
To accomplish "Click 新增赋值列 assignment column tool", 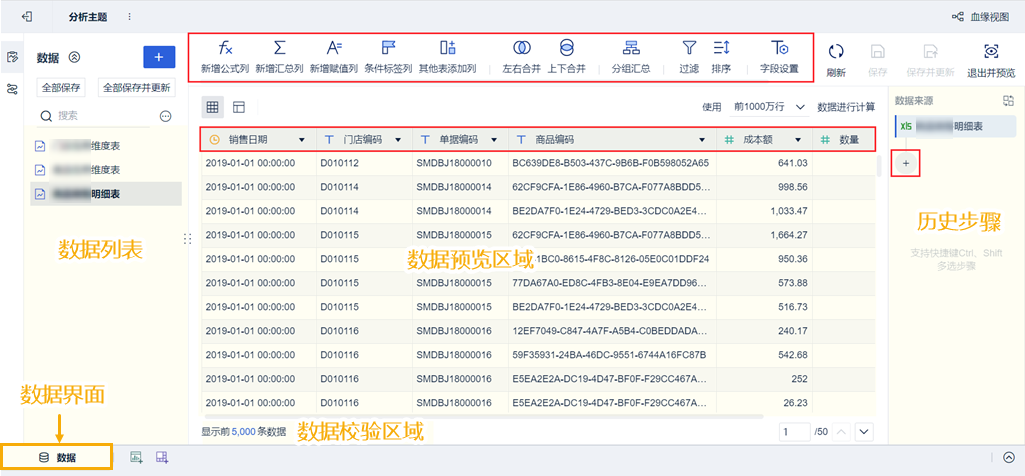I will [x=334, y=56].
